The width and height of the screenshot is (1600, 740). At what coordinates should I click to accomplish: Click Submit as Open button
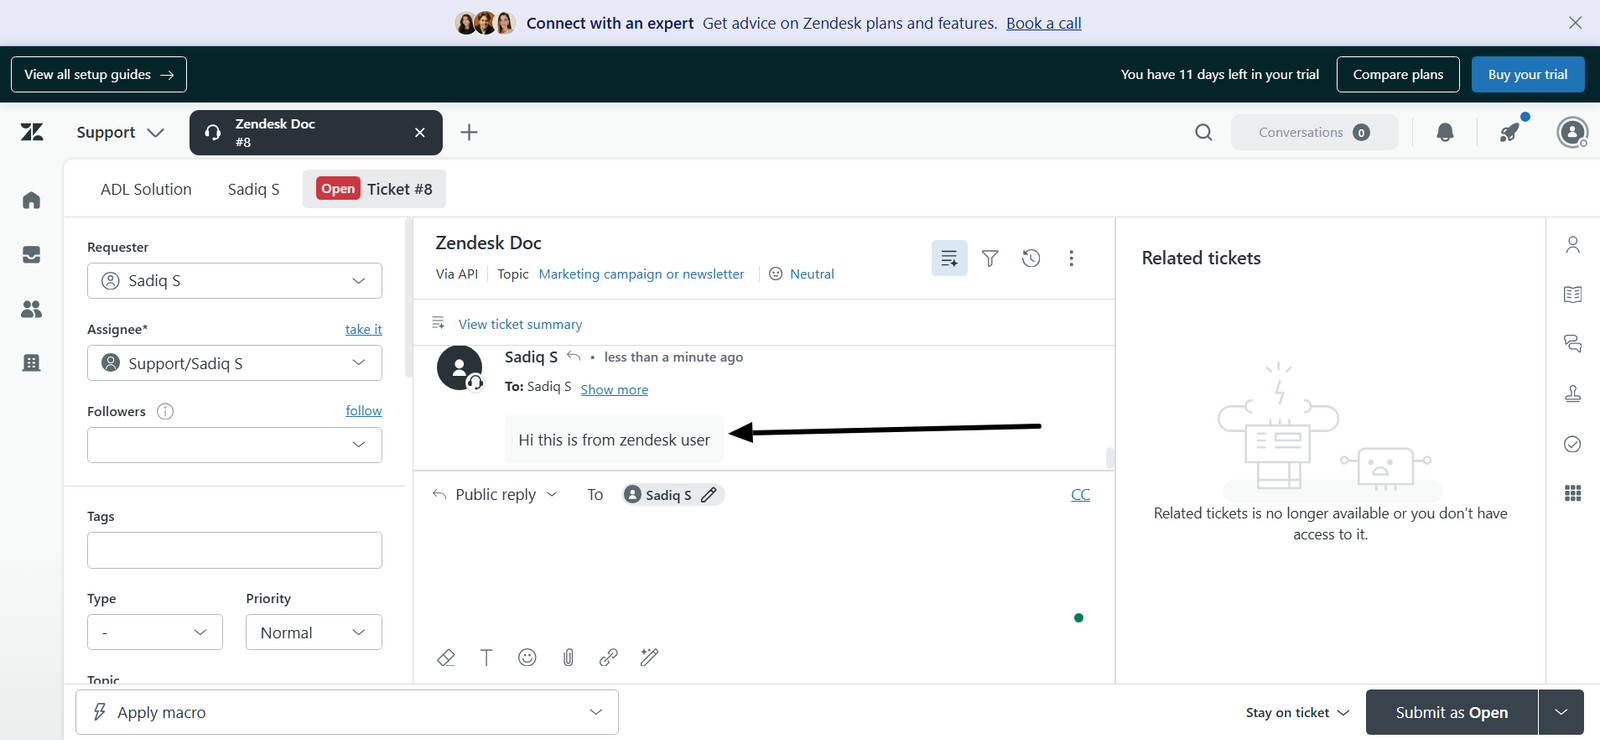click(1452, 712)
